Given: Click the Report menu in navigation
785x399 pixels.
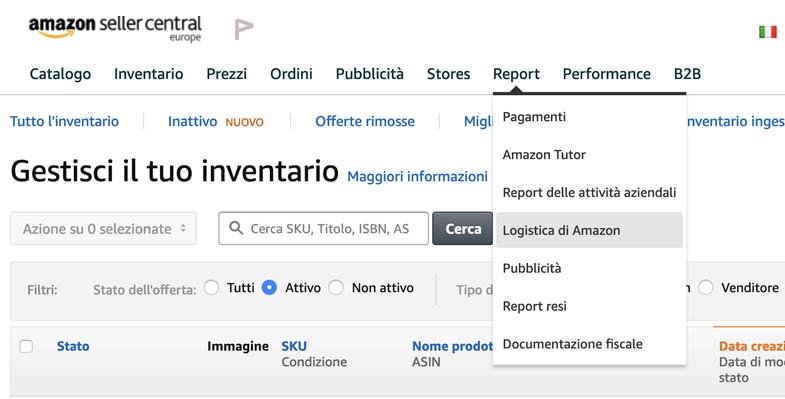Looking at the screenshot, I should (x=516, y=74).
